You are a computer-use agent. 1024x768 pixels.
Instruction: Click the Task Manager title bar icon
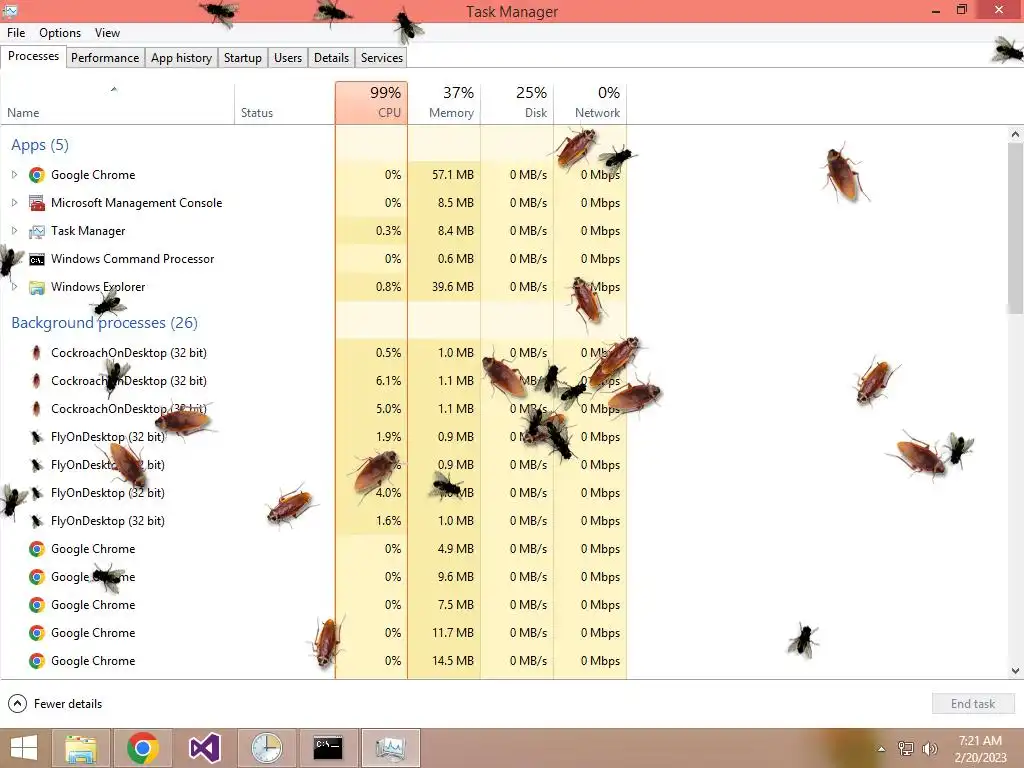coord(10,10)
